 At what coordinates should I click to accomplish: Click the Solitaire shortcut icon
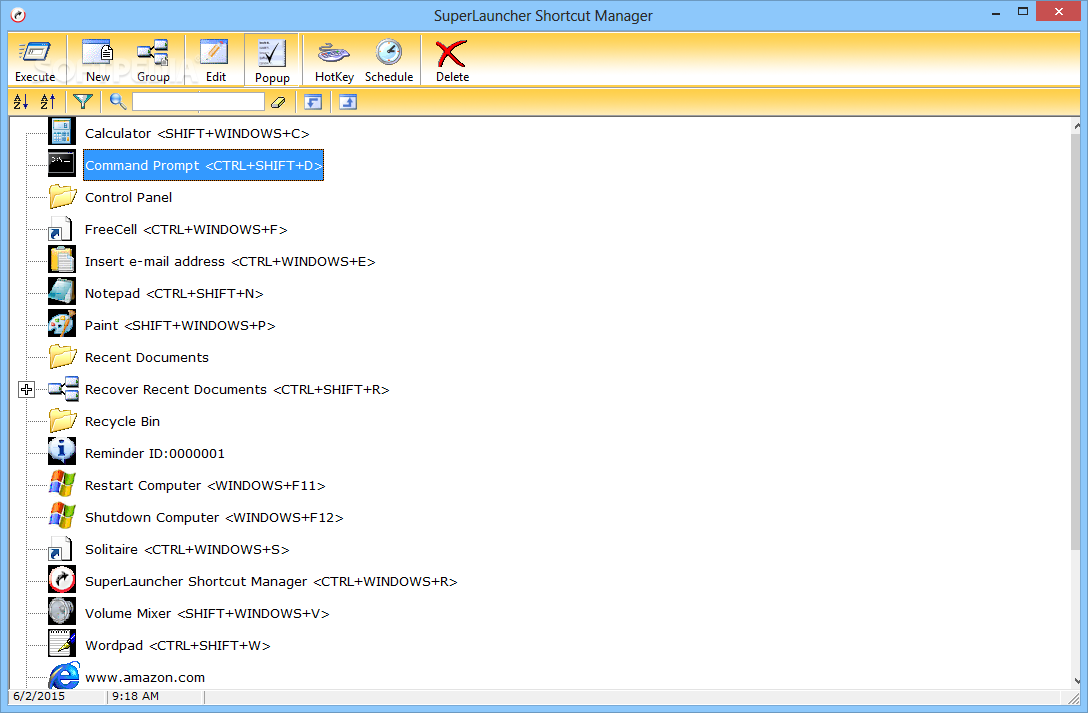[60, 549]
